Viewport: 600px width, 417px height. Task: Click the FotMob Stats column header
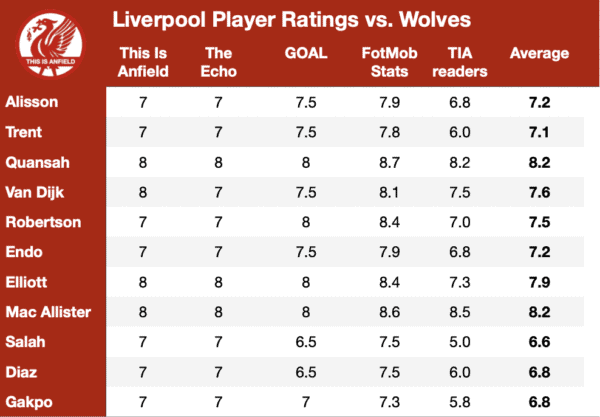click(x=389, y=62)
